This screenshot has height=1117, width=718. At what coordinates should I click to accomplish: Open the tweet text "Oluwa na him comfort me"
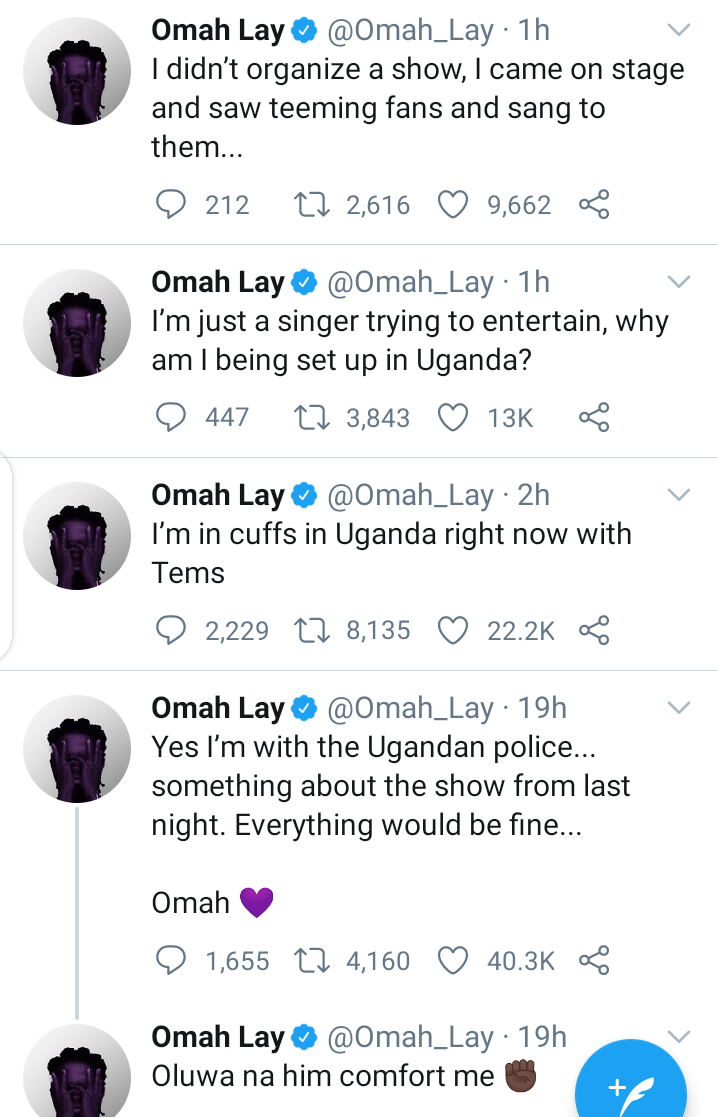322,1076
